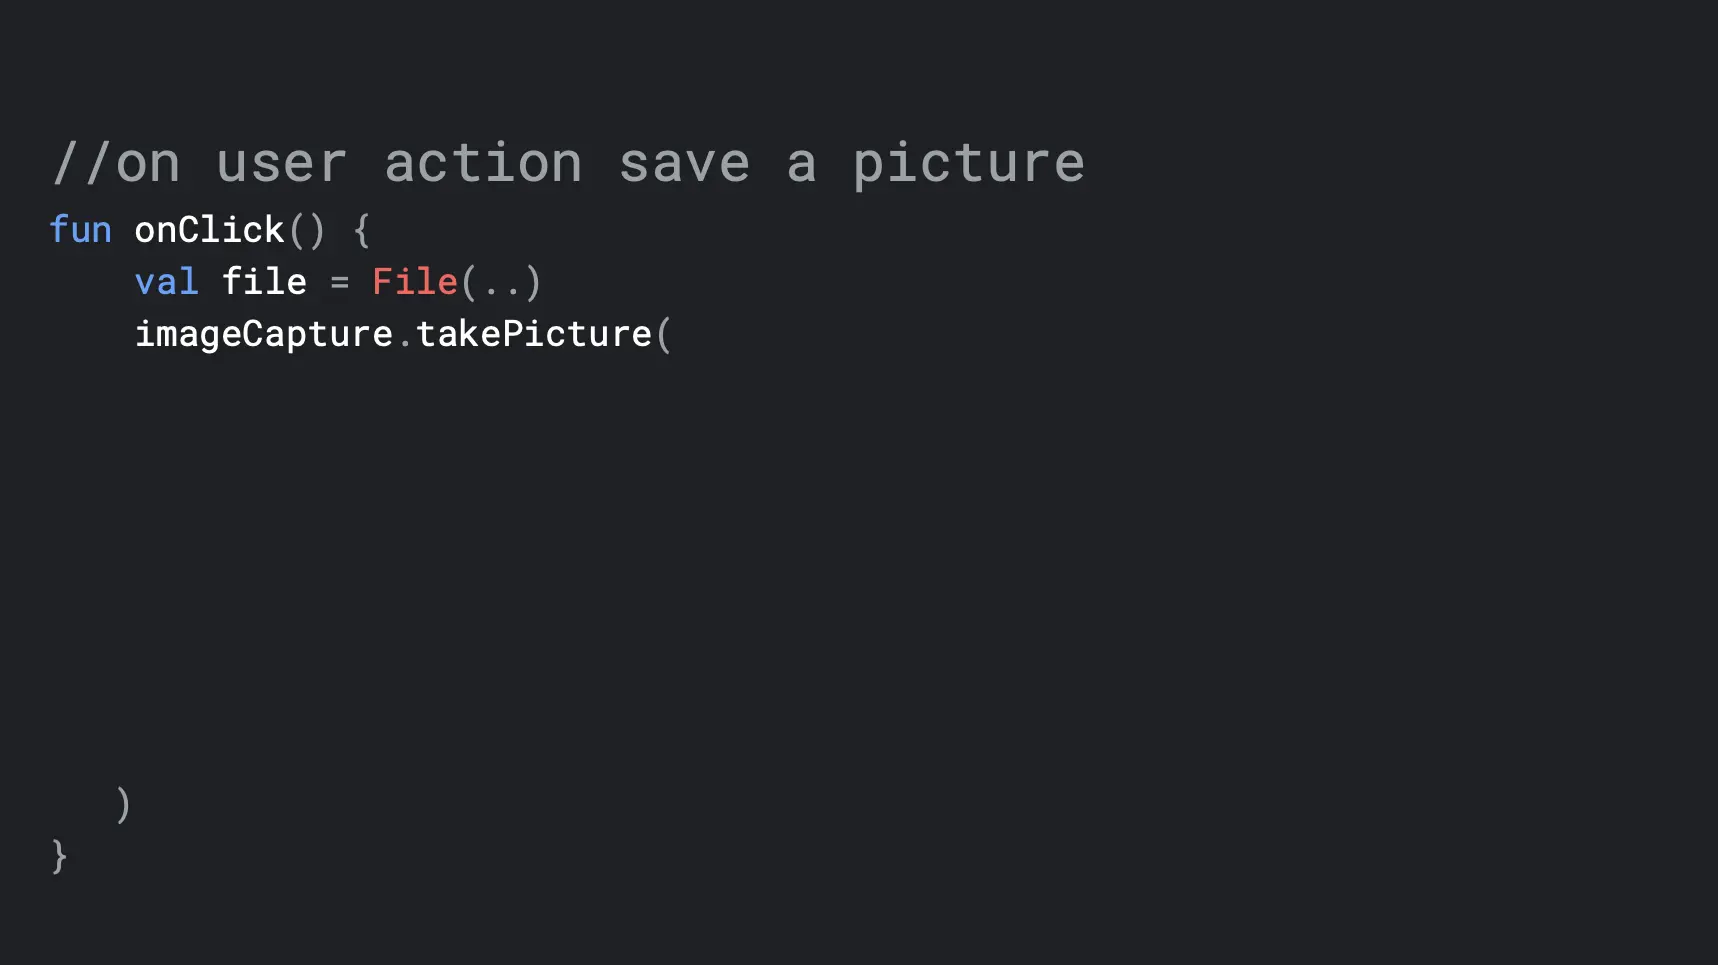
Task: Click the word "action" in the comment
Action: point(483,163)
